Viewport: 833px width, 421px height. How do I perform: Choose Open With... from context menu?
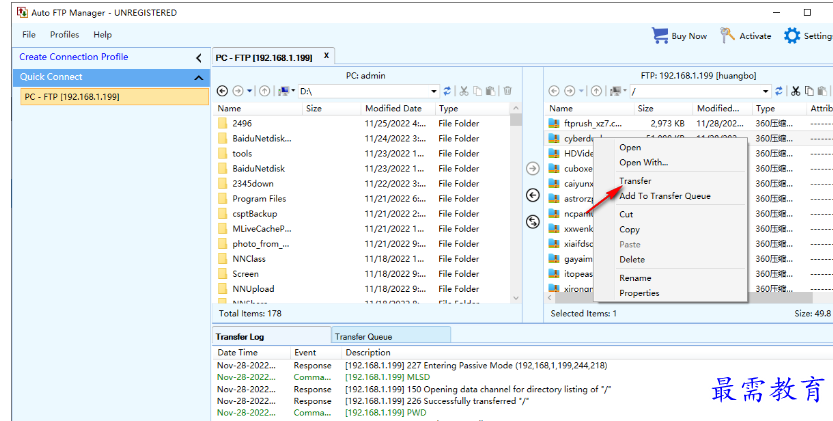[643, 163]
